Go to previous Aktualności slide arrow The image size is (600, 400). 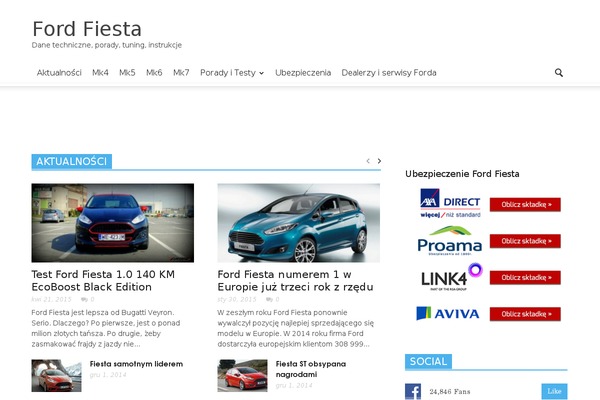[368, 161]
